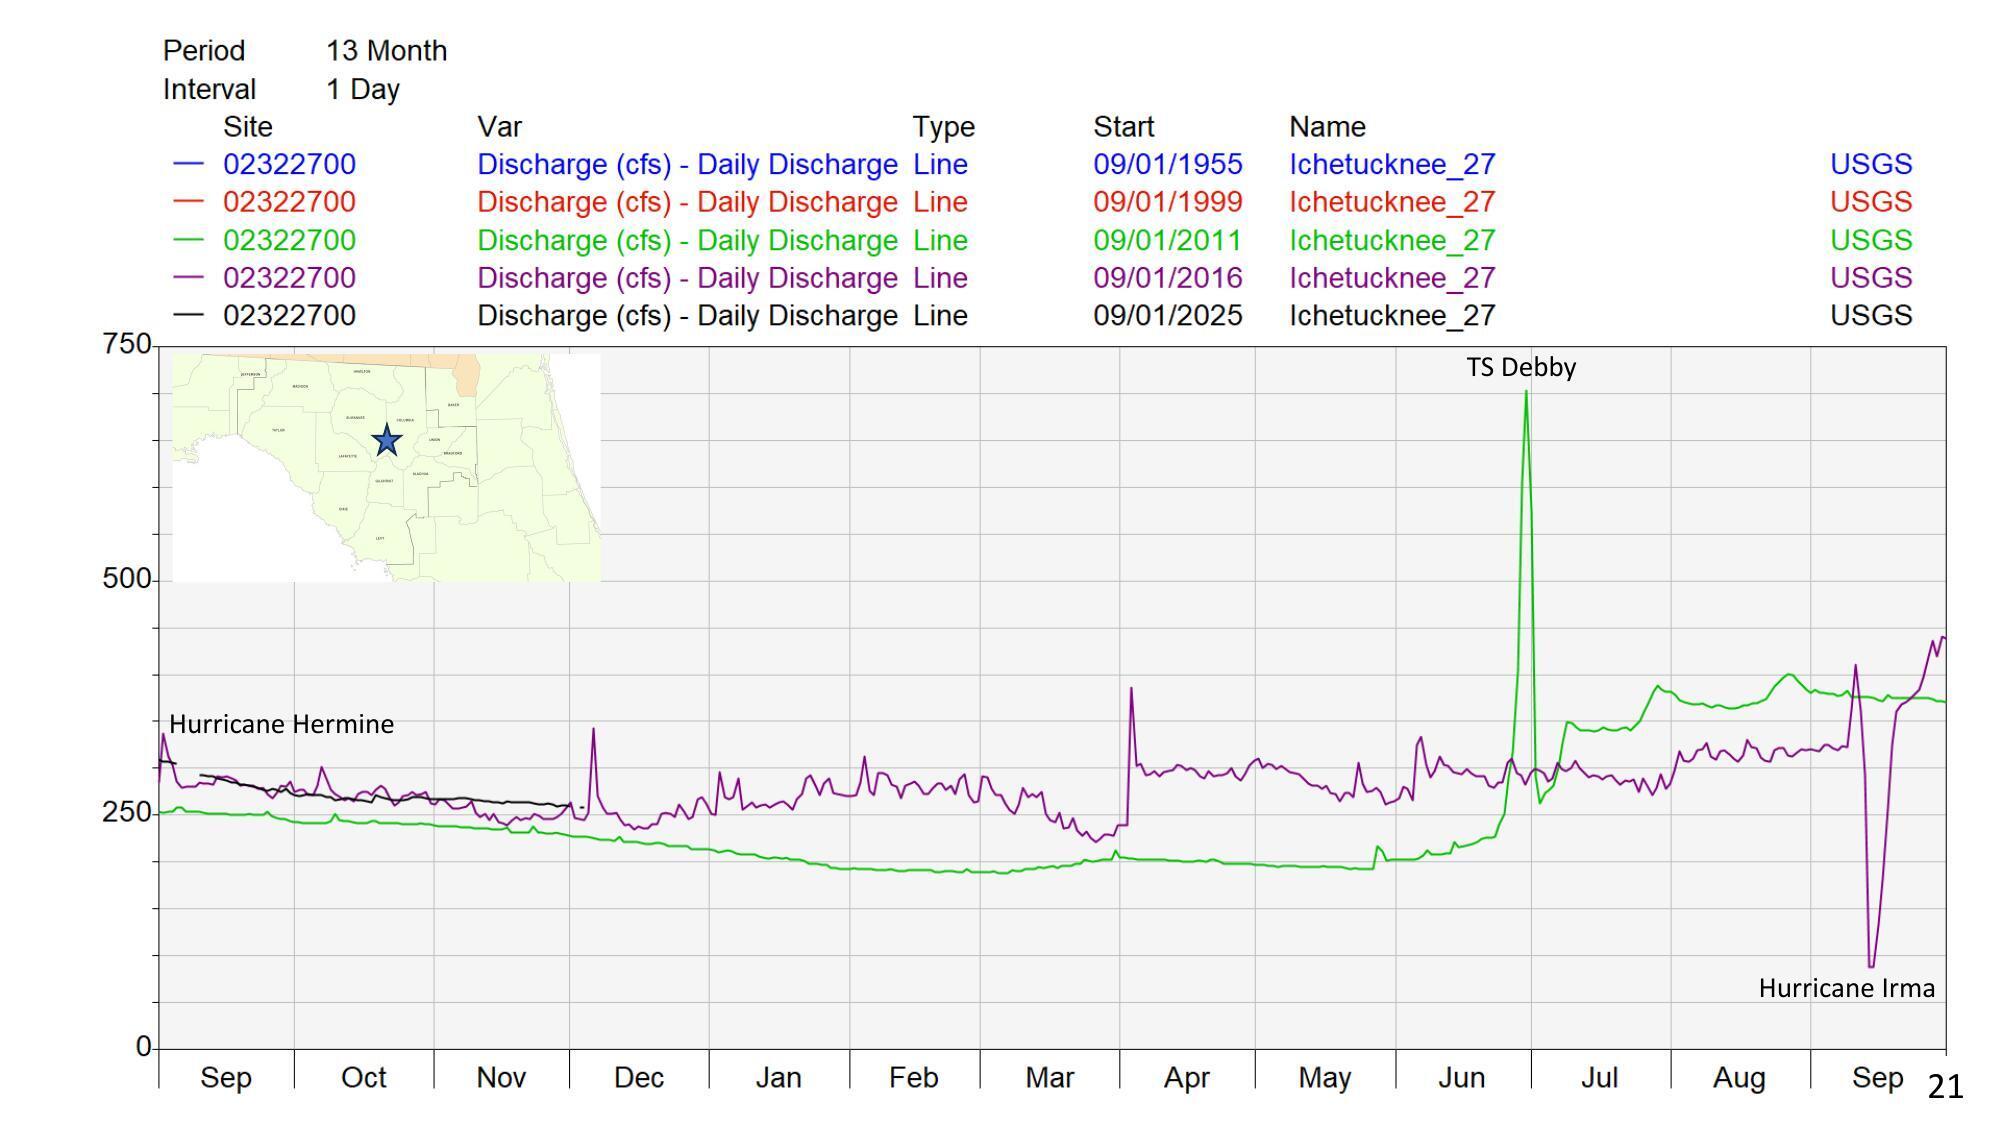Click the Jun month label on axis
This screenshot has width=2000, height=1125.
tap(1461, 1077)
